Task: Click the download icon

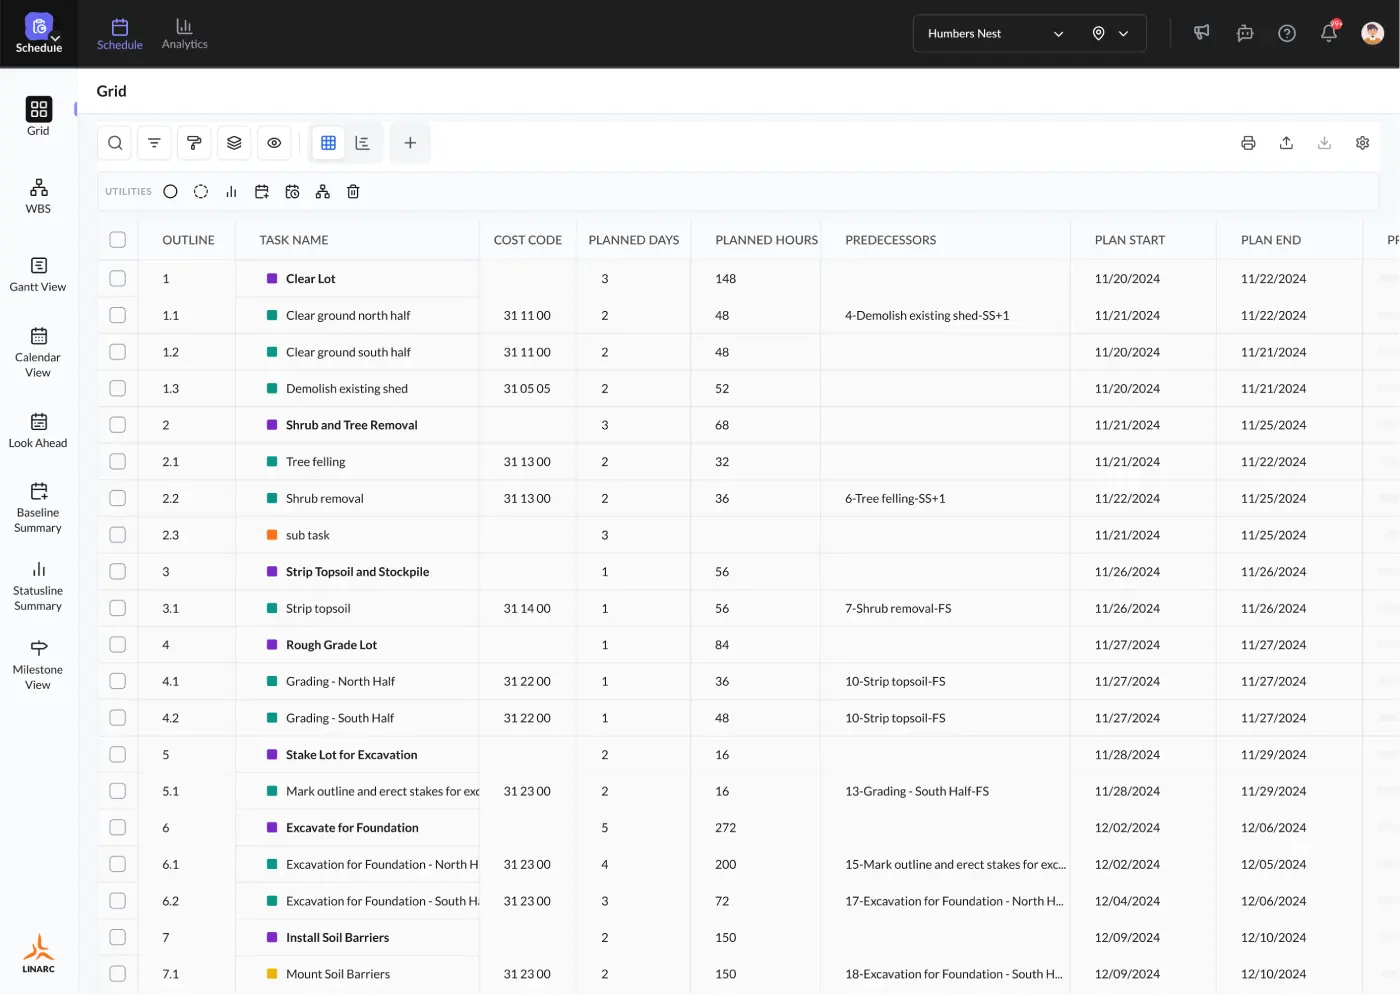Action: [1324, 143]
